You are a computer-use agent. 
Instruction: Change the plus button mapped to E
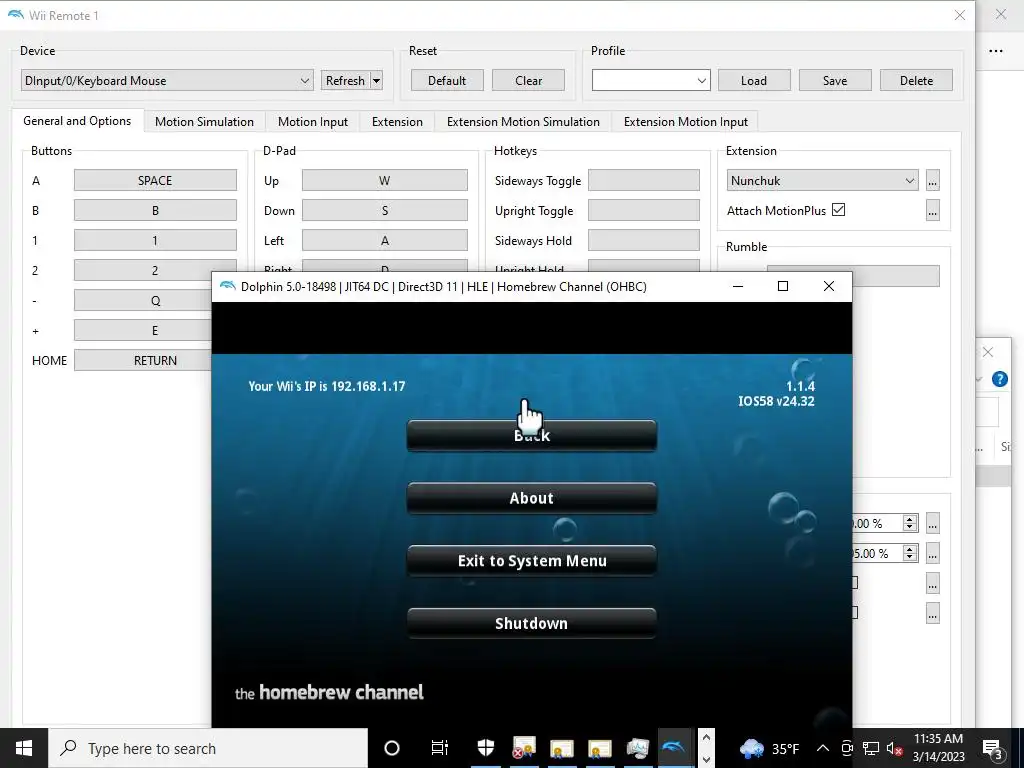coord(143,330)
